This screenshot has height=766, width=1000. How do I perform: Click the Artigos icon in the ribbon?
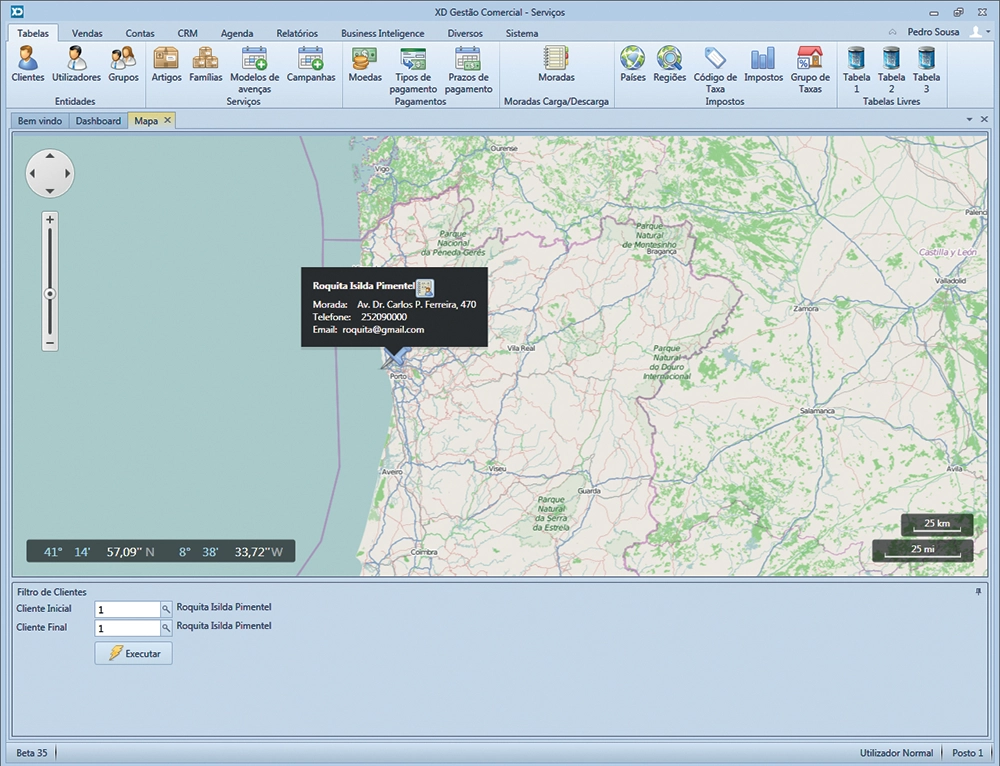166,64
